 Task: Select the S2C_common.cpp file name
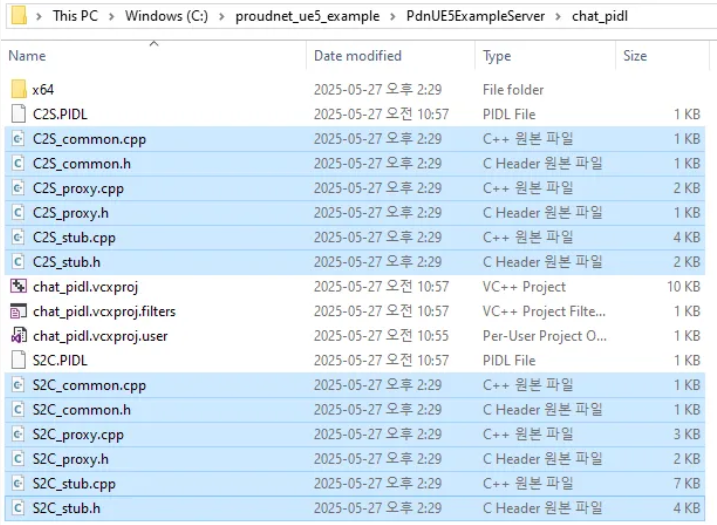[x=89, y=386]
